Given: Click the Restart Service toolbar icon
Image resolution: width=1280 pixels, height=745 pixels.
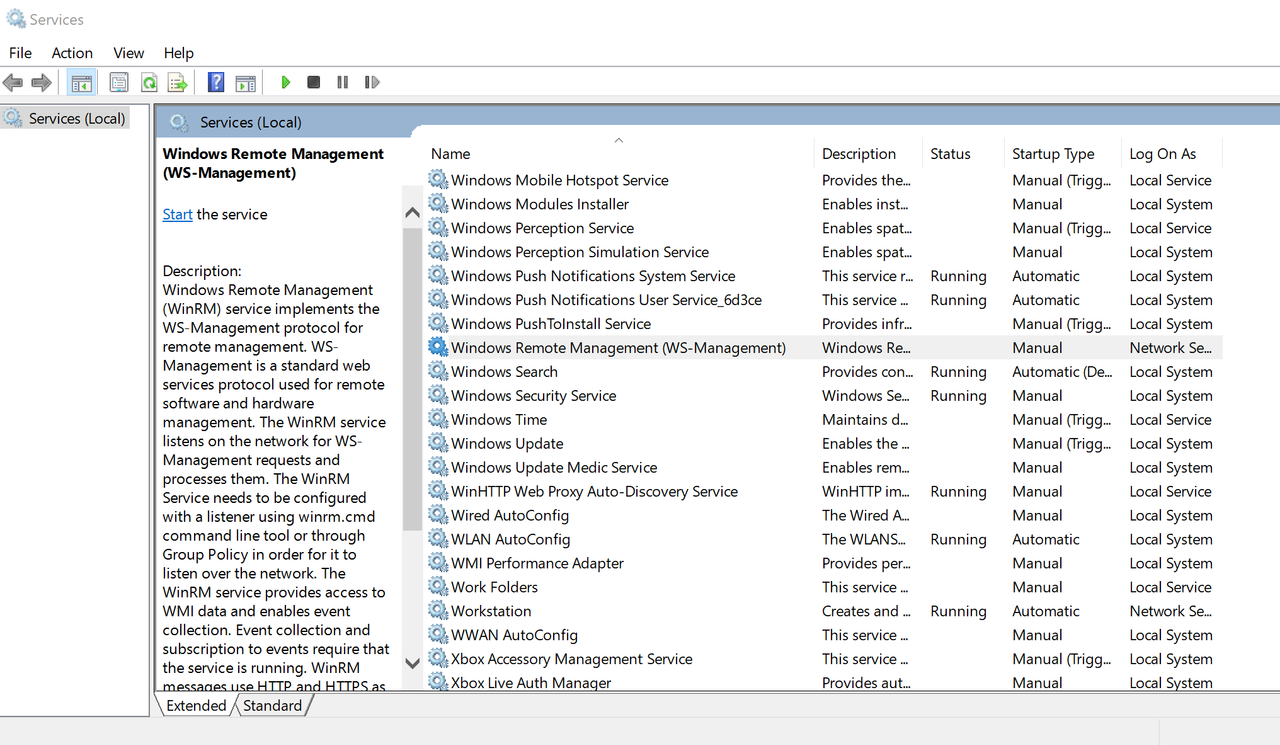Looking at the screenshot, I should [372, 82].
